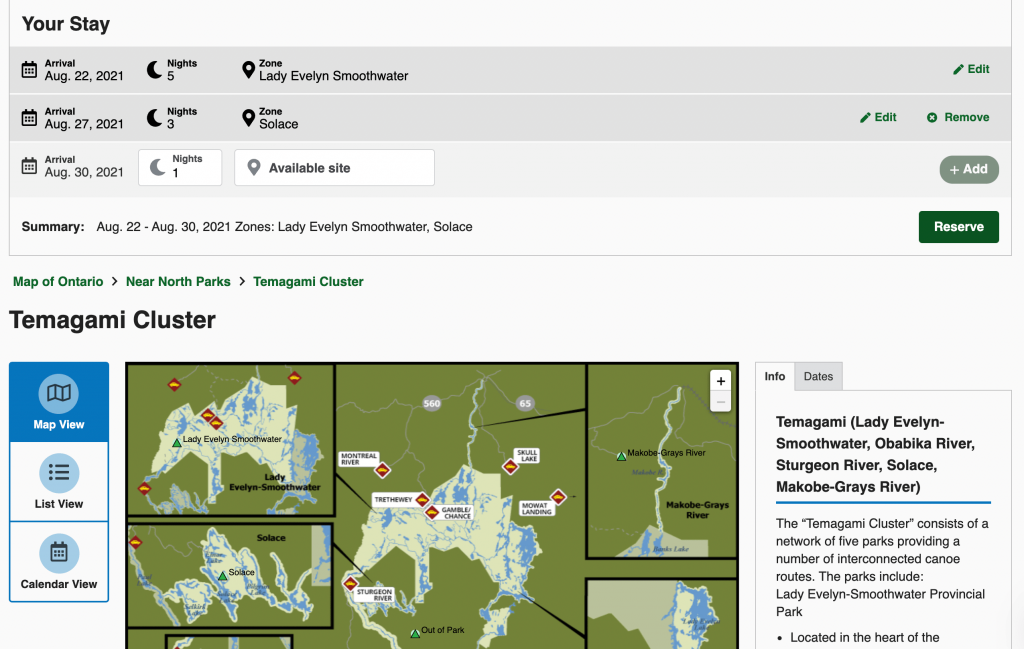Edit the Solace zone stay

pyautogui.click(x=878, y=117)
